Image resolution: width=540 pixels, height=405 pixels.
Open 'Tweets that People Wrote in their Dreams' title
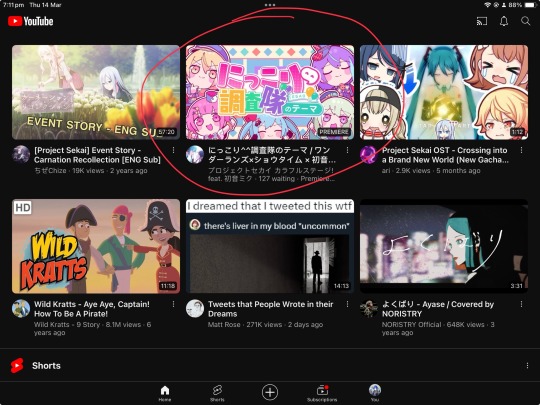pyautogui.click(x=270, y=309)
